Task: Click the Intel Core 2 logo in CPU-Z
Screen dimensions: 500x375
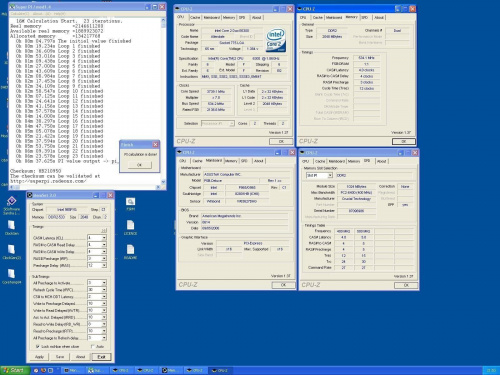Action: coord(276,40)
